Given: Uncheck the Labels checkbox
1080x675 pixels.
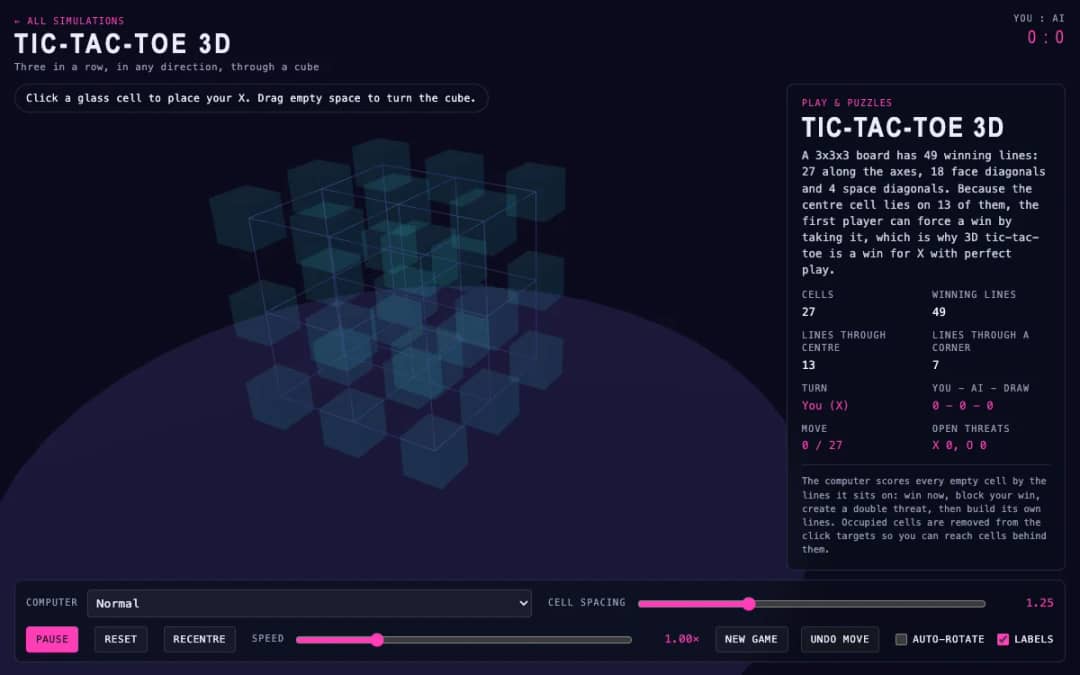Looking at the screenshot, I should (x=1003, y=639).
